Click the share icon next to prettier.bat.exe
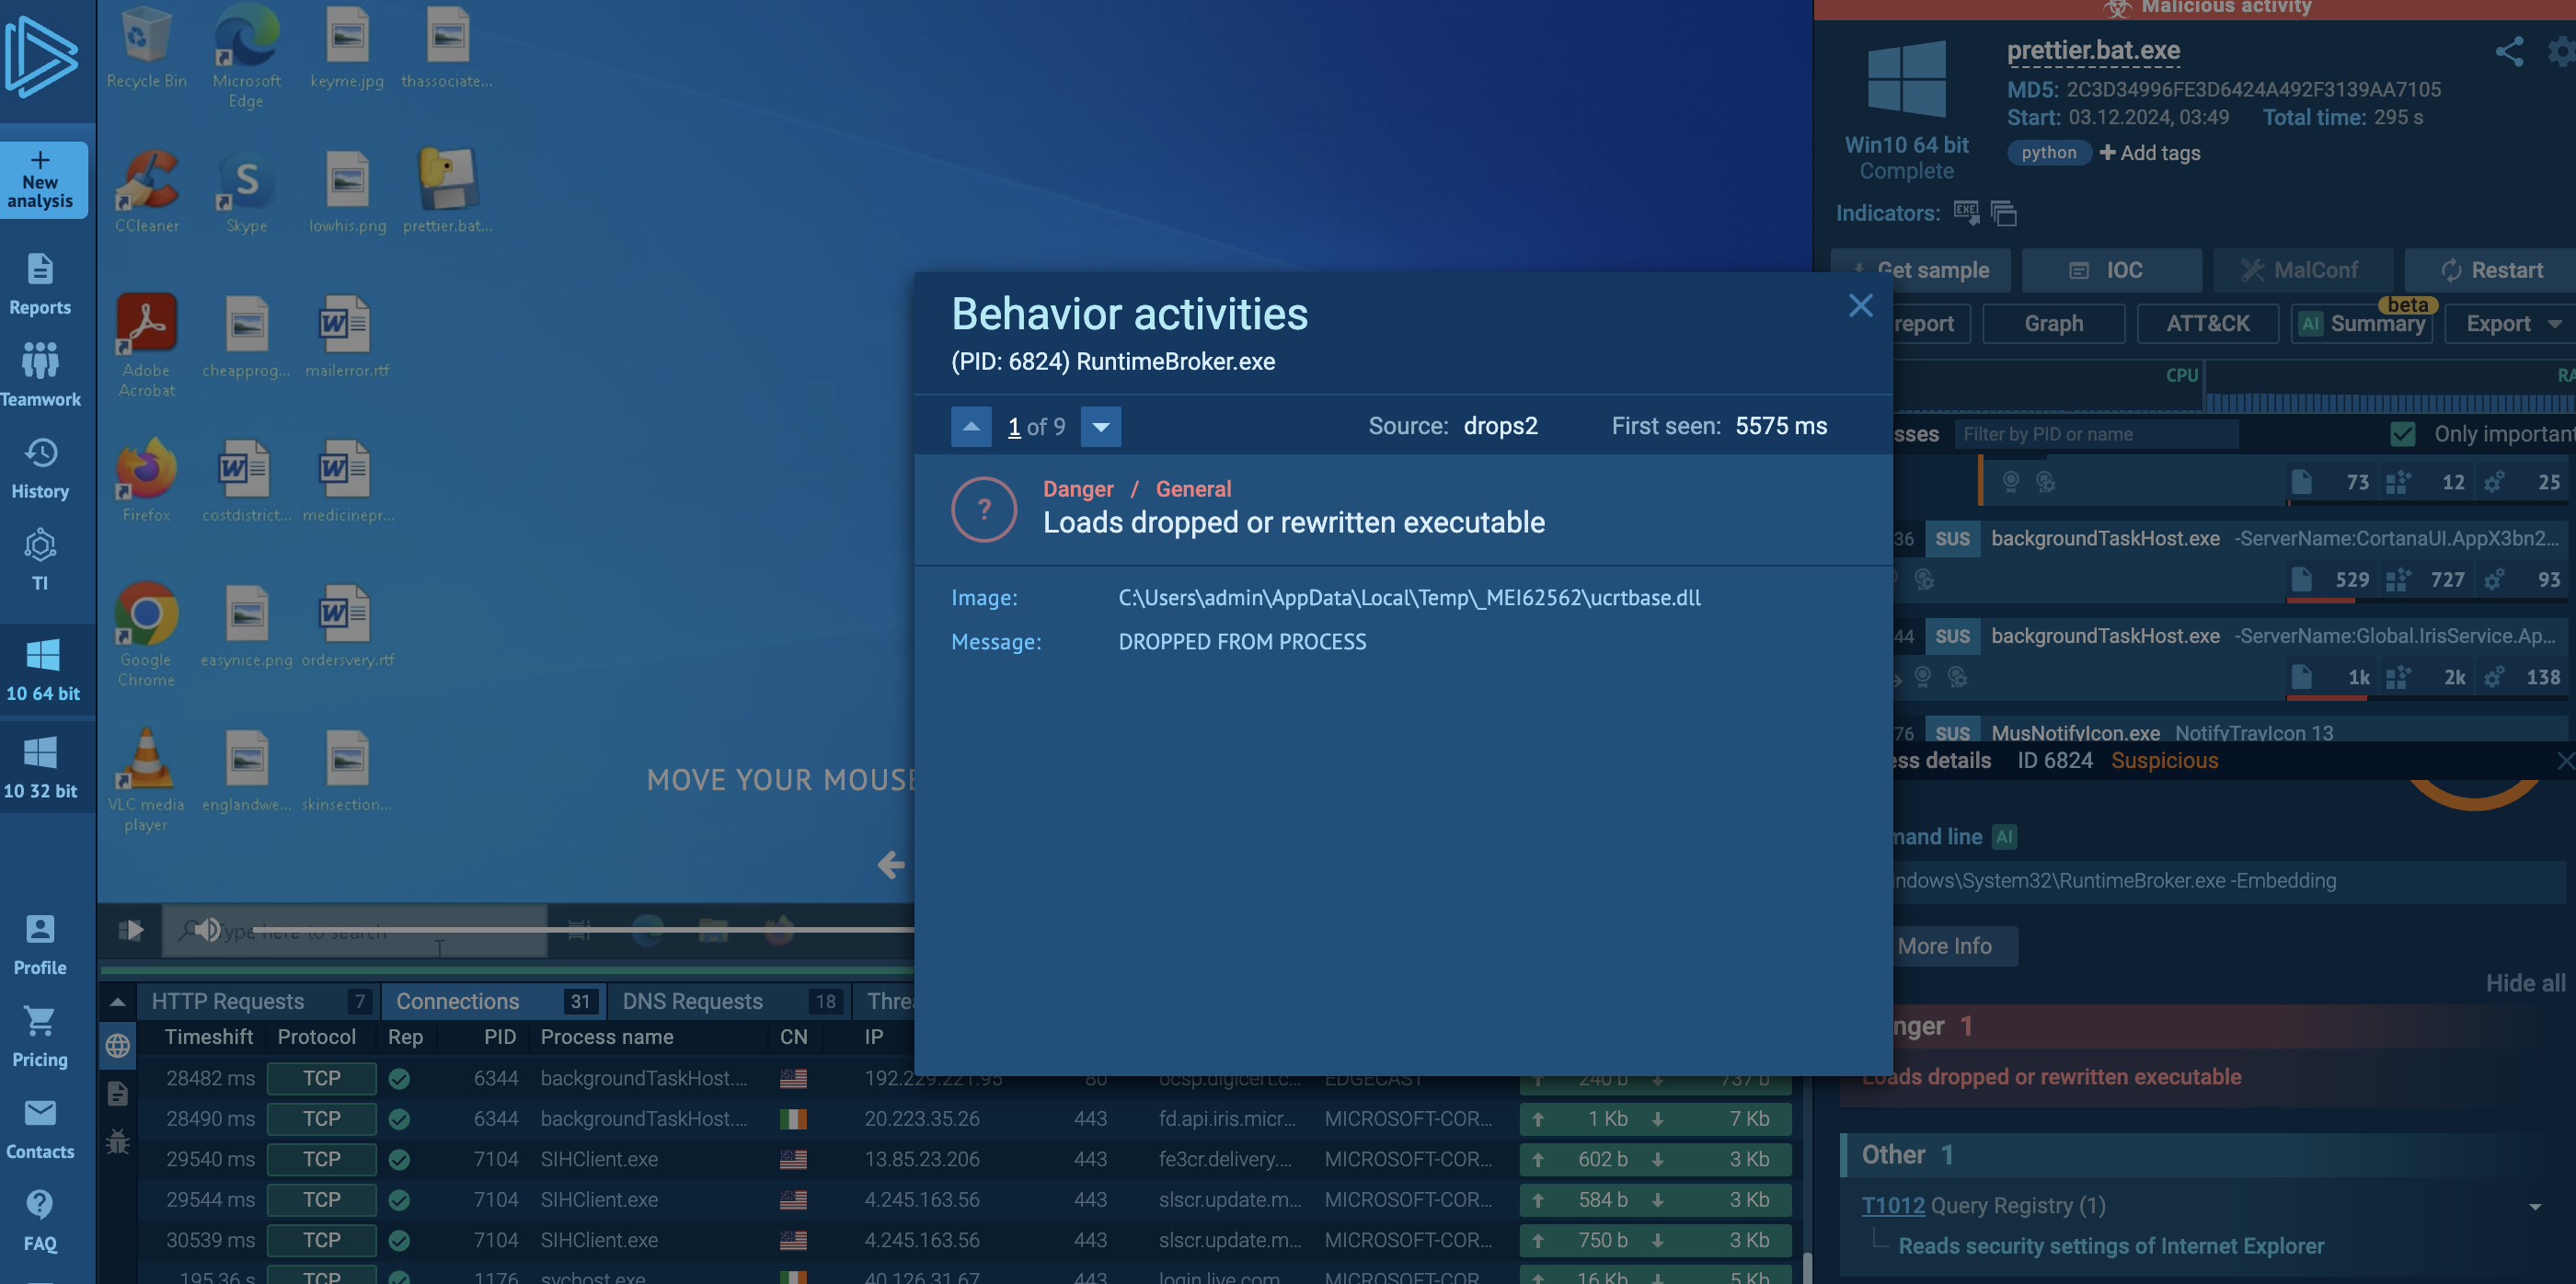 (x=2508, y=52)
